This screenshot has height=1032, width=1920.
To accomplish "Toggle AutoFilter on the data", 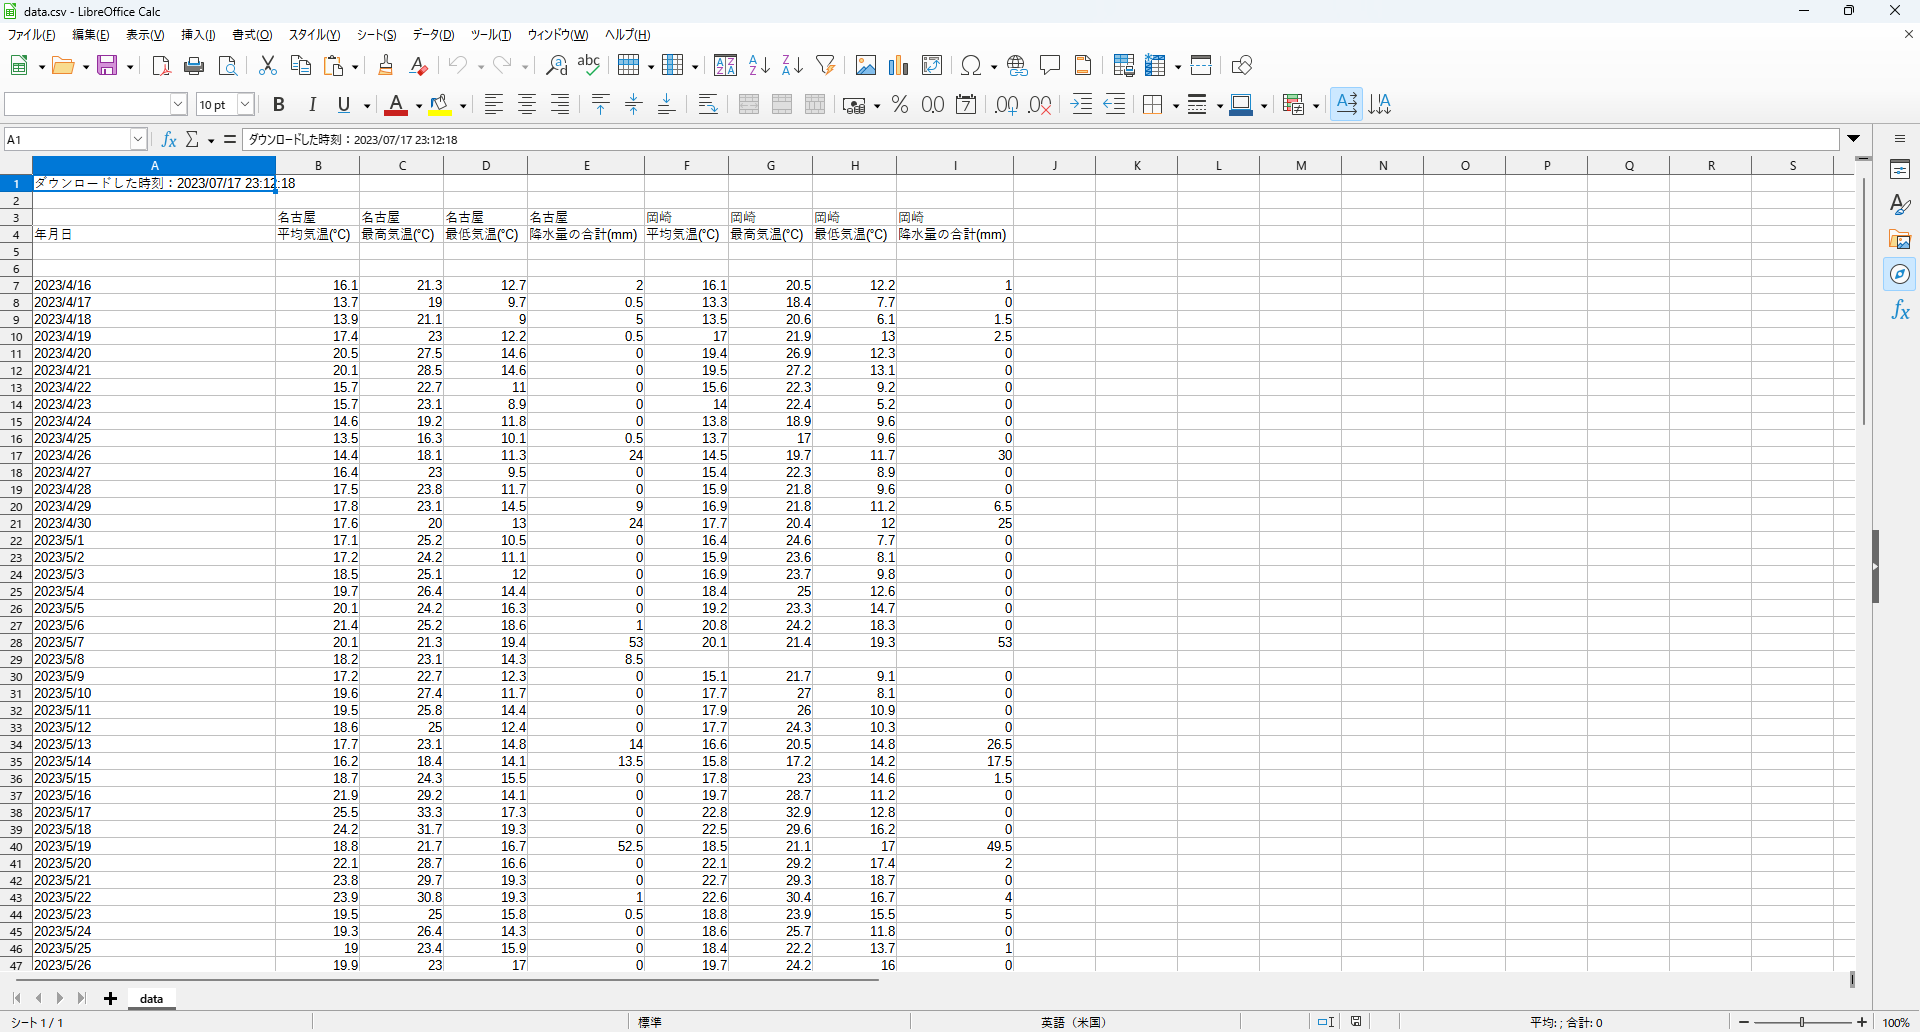I will [825, 65].
